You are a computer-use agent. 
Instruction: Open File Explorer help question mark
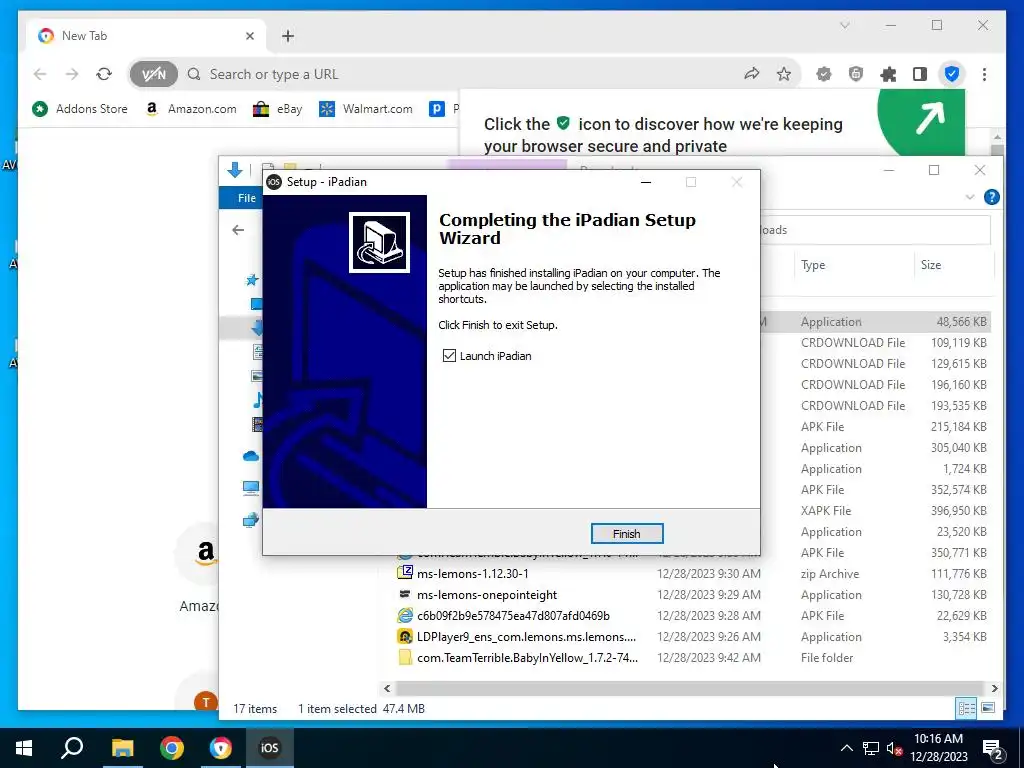coord(991,197)
